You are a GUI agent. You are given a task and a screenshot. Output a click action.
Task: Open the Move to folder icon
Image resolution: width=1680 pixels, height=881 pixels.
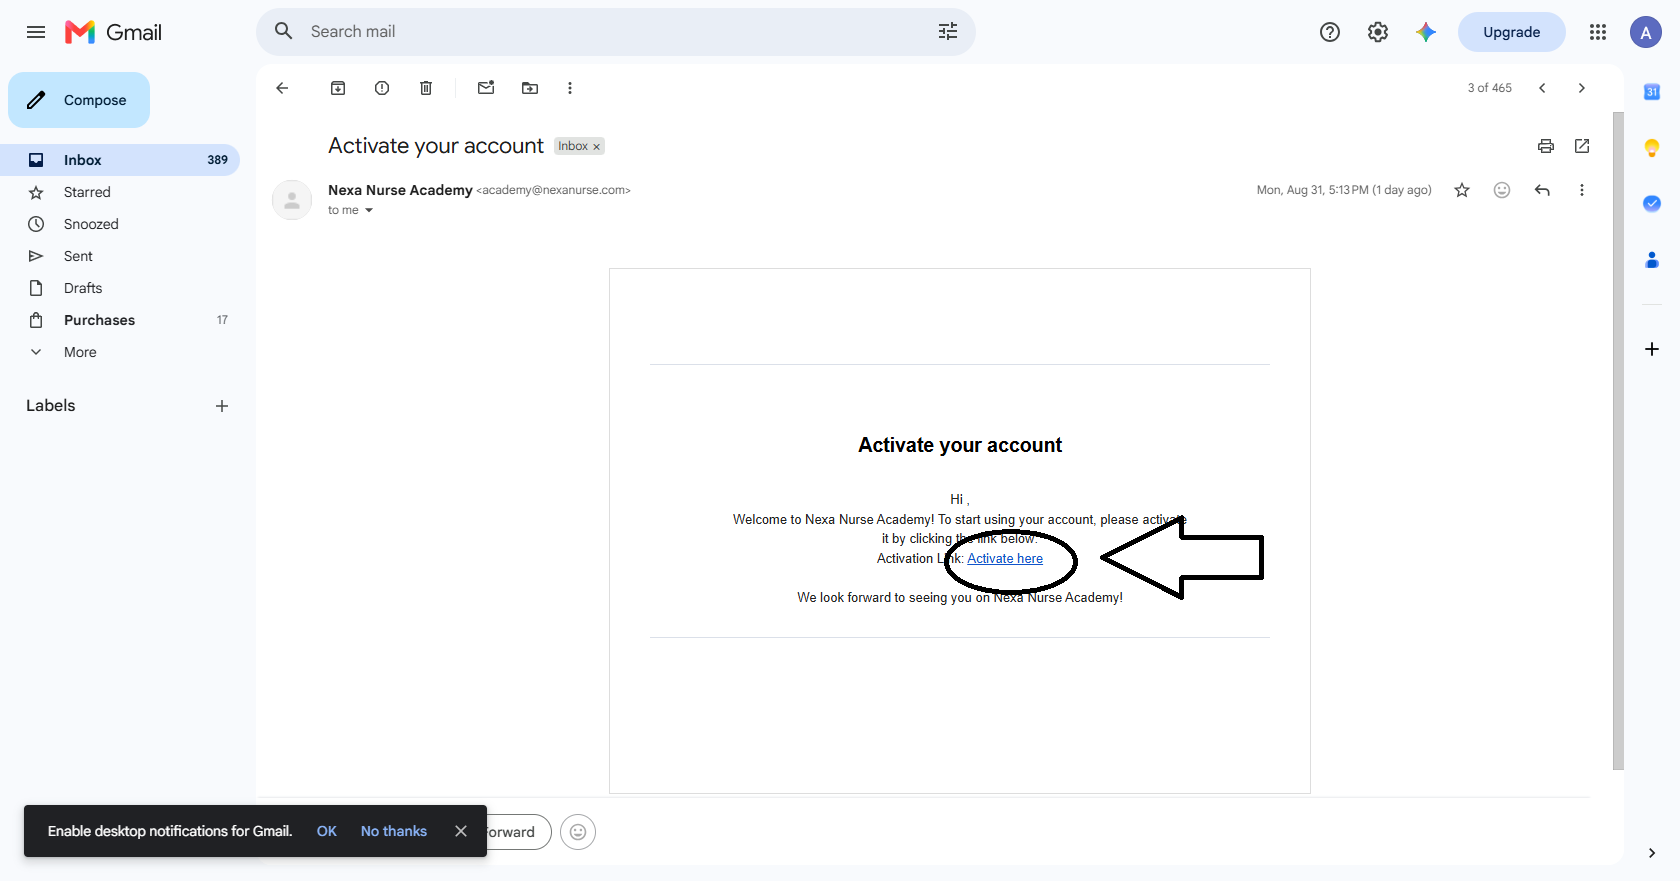(530, 88)
